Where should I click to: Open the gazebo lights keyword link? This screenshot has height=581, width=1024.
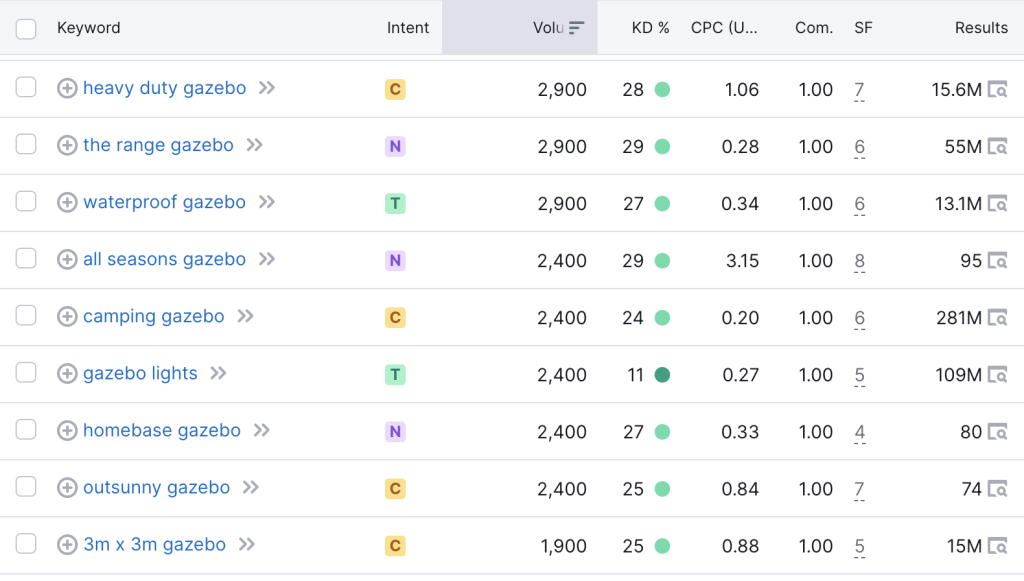tap(140, 373)
